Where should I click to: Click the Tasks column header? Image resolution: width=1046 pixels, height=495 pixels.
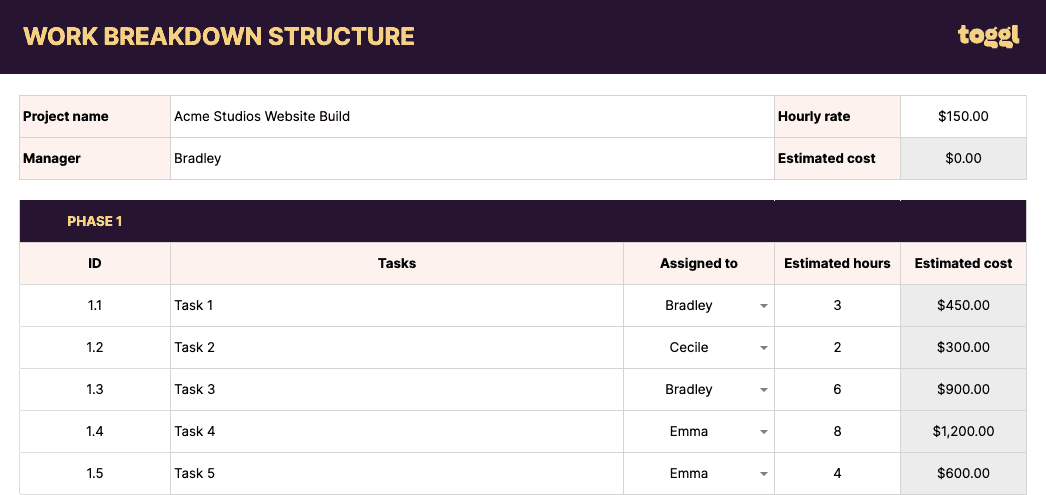pos(396,263)
